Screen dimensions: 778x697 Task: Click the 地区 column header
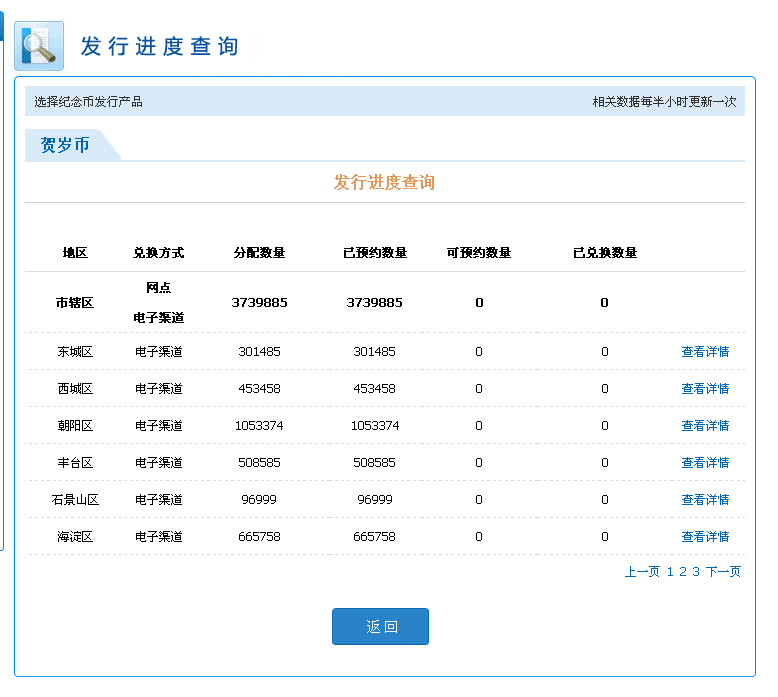[75, 253]
